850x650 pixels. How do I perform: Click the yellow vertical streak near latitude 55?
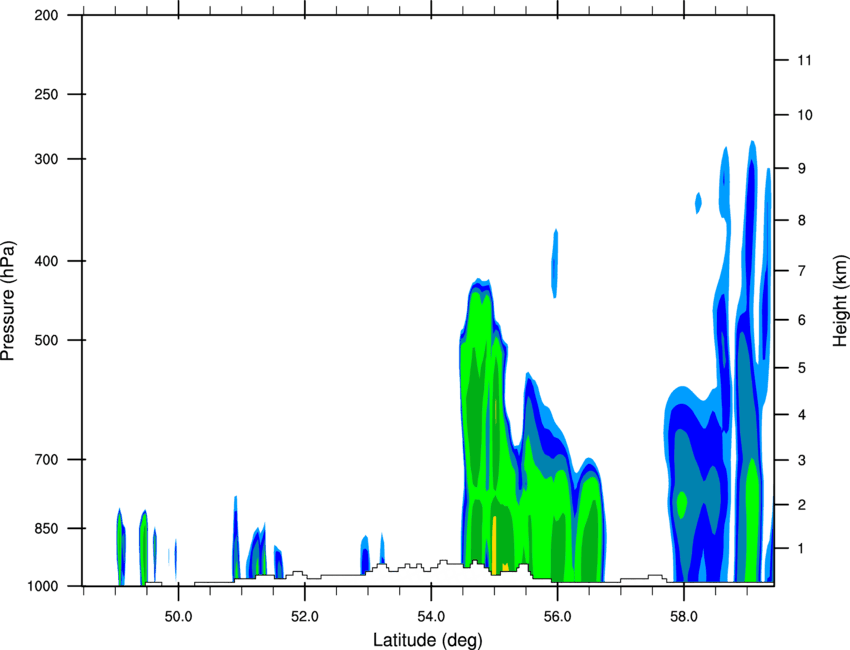494,545
